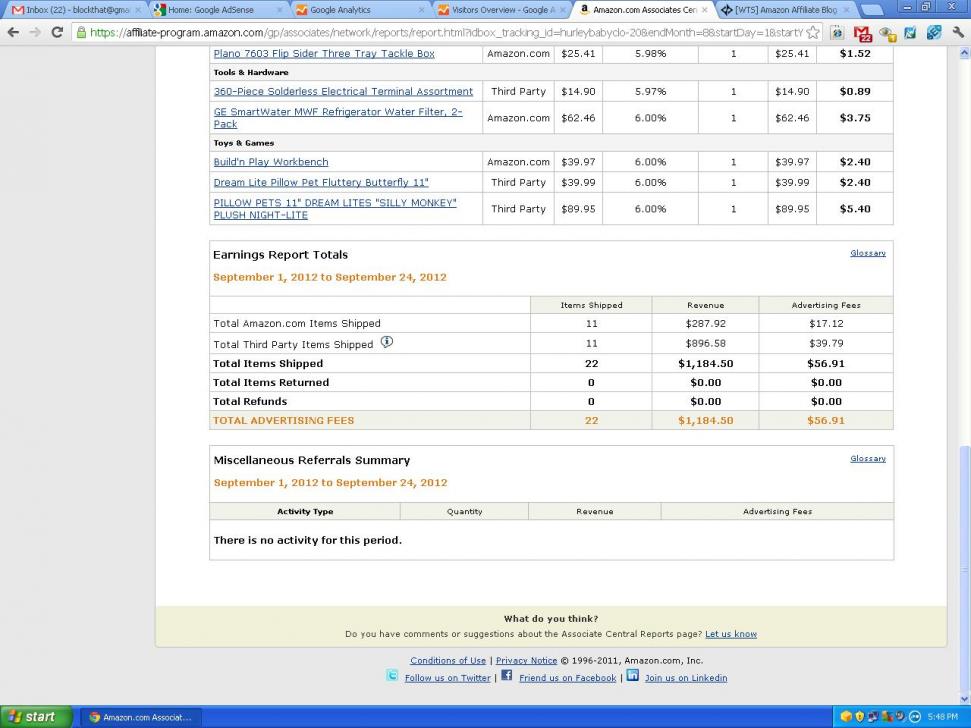Close the Visitors Overview tab

tap(564, 10)
